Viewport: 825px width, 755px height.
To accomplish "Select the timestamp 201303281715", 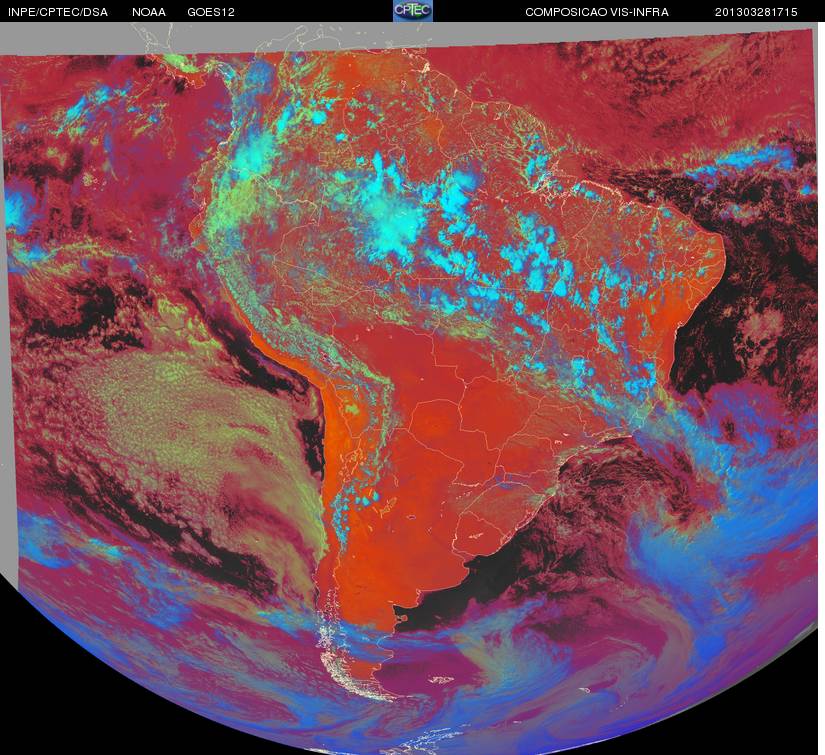I will coord(756,12).
